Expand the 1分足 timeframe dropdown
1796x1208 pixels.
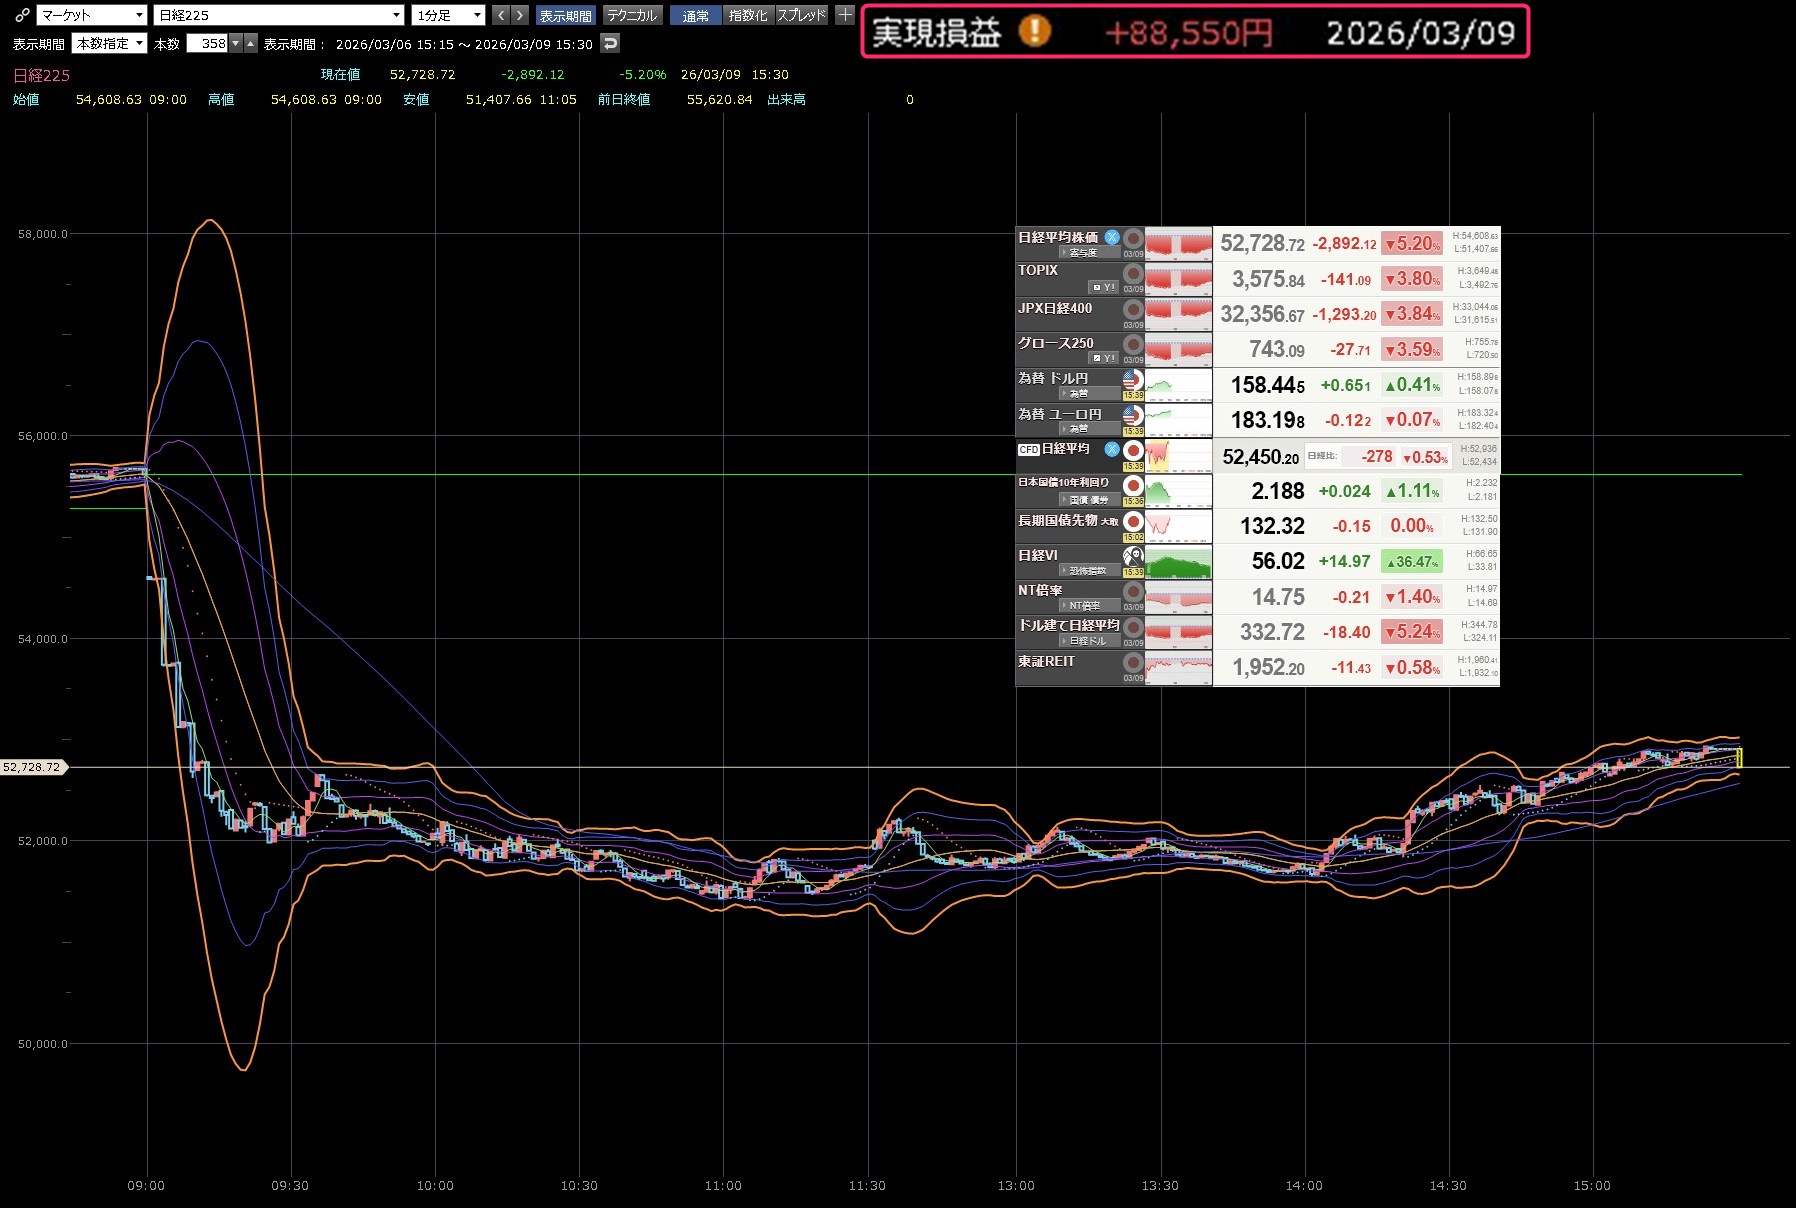click(x=448, y=15)
